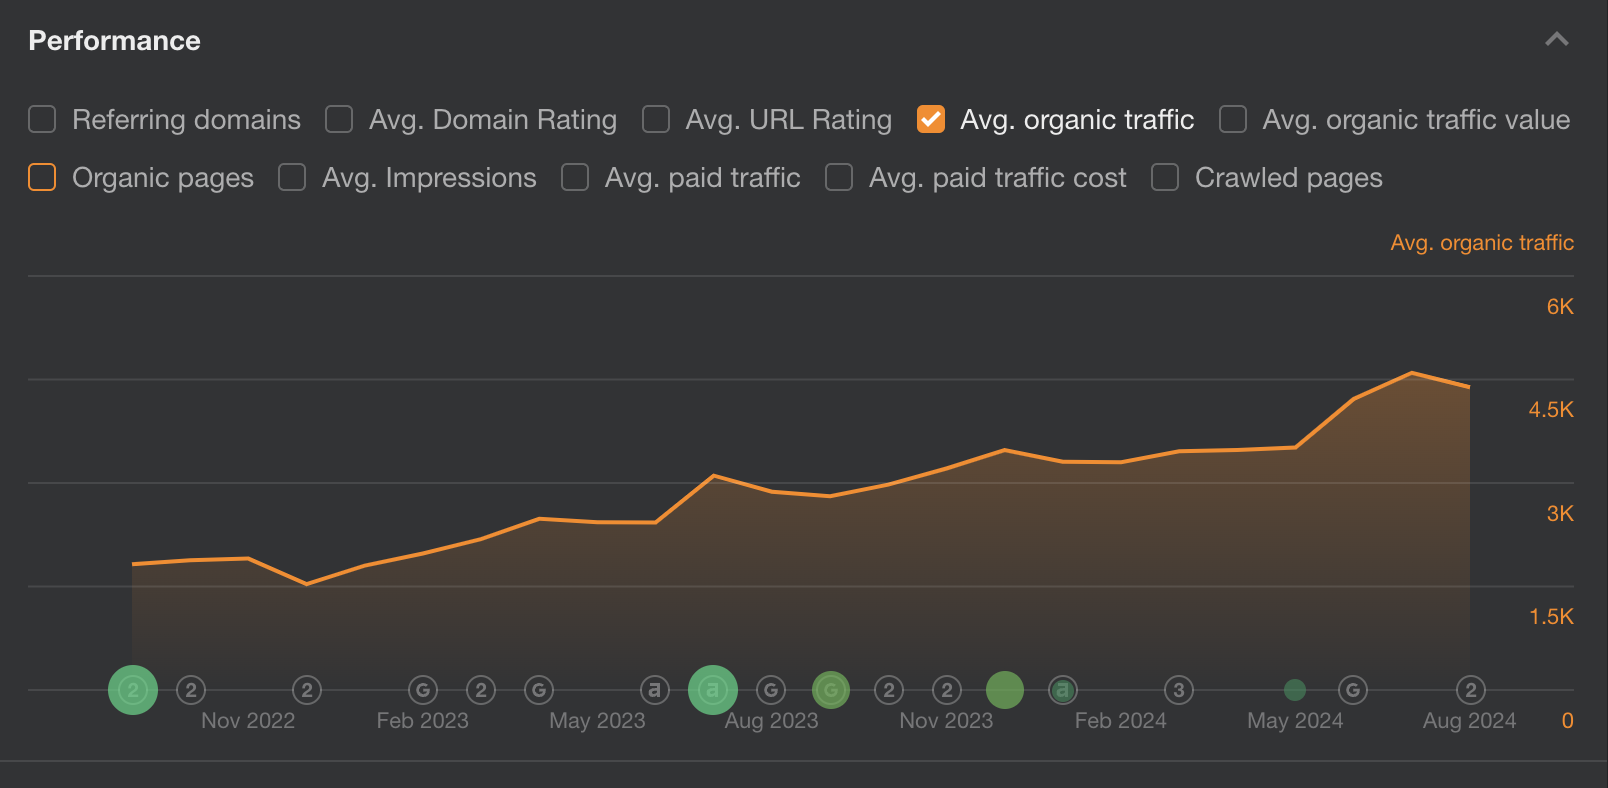Click the 'Feb 2023' date label
The image size is (1608, 788).
422,721
